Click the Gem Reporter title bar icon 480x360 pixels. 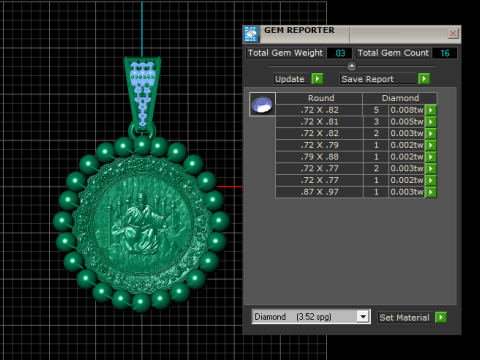pyautogui.click(x=251, y=34)
